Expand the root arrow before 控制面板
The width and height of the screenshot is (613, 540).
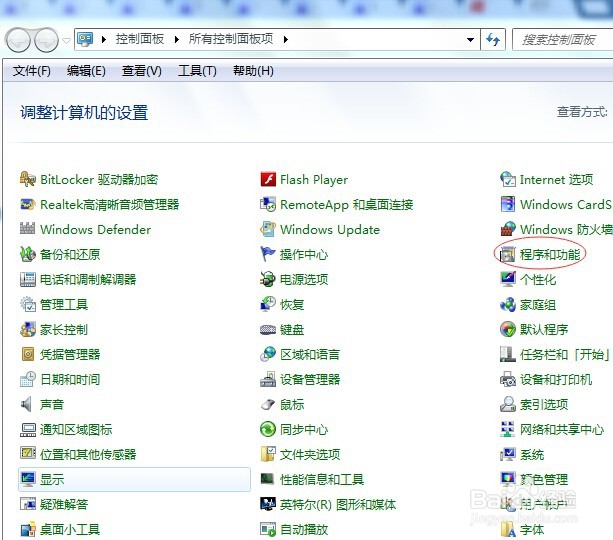tap(104, 39)
